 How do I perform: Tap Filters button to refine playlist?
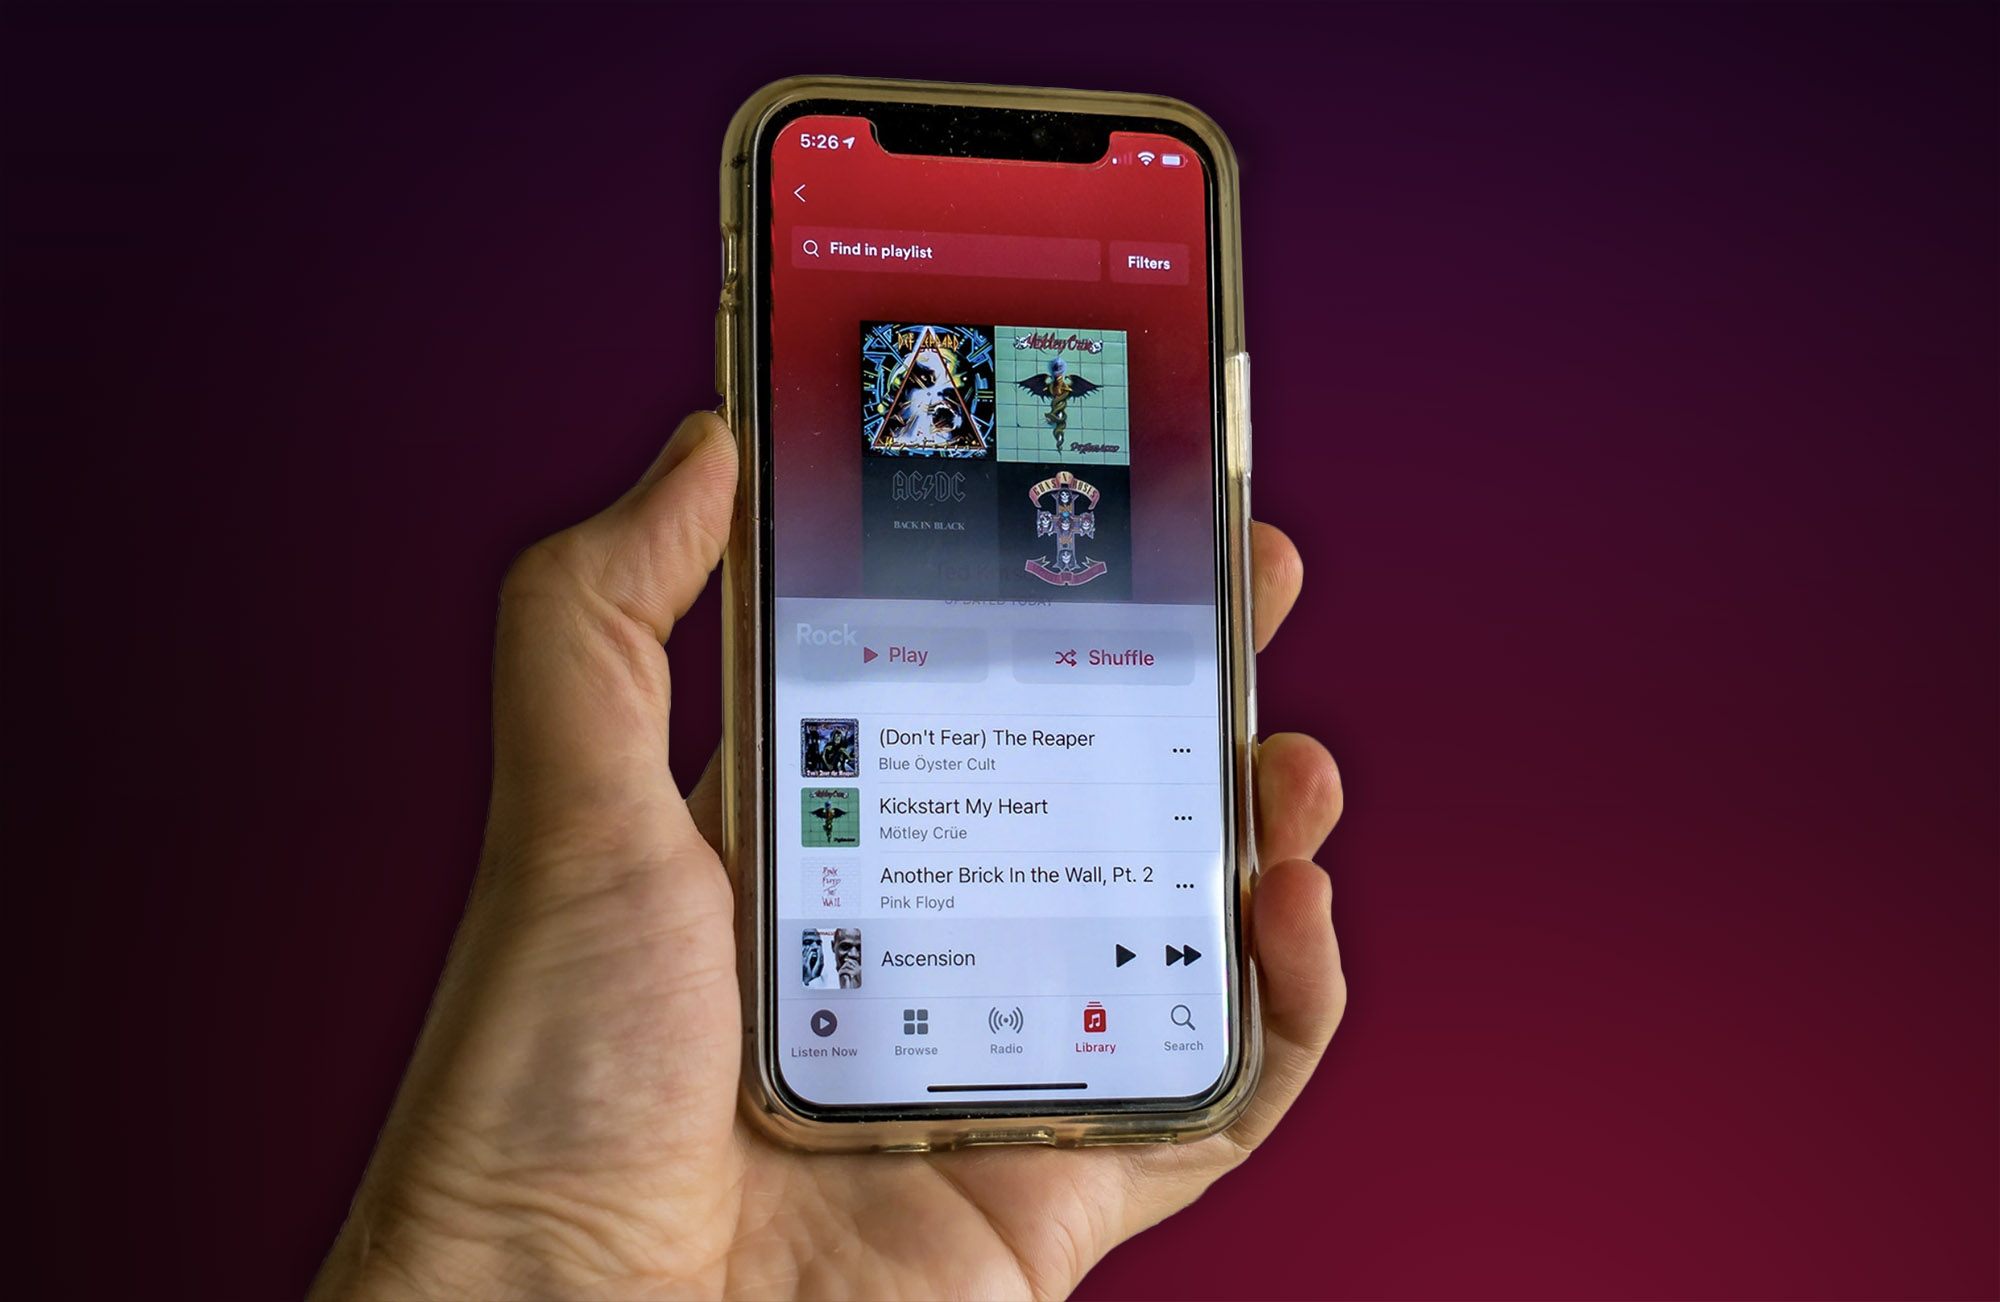[1152, 260]
